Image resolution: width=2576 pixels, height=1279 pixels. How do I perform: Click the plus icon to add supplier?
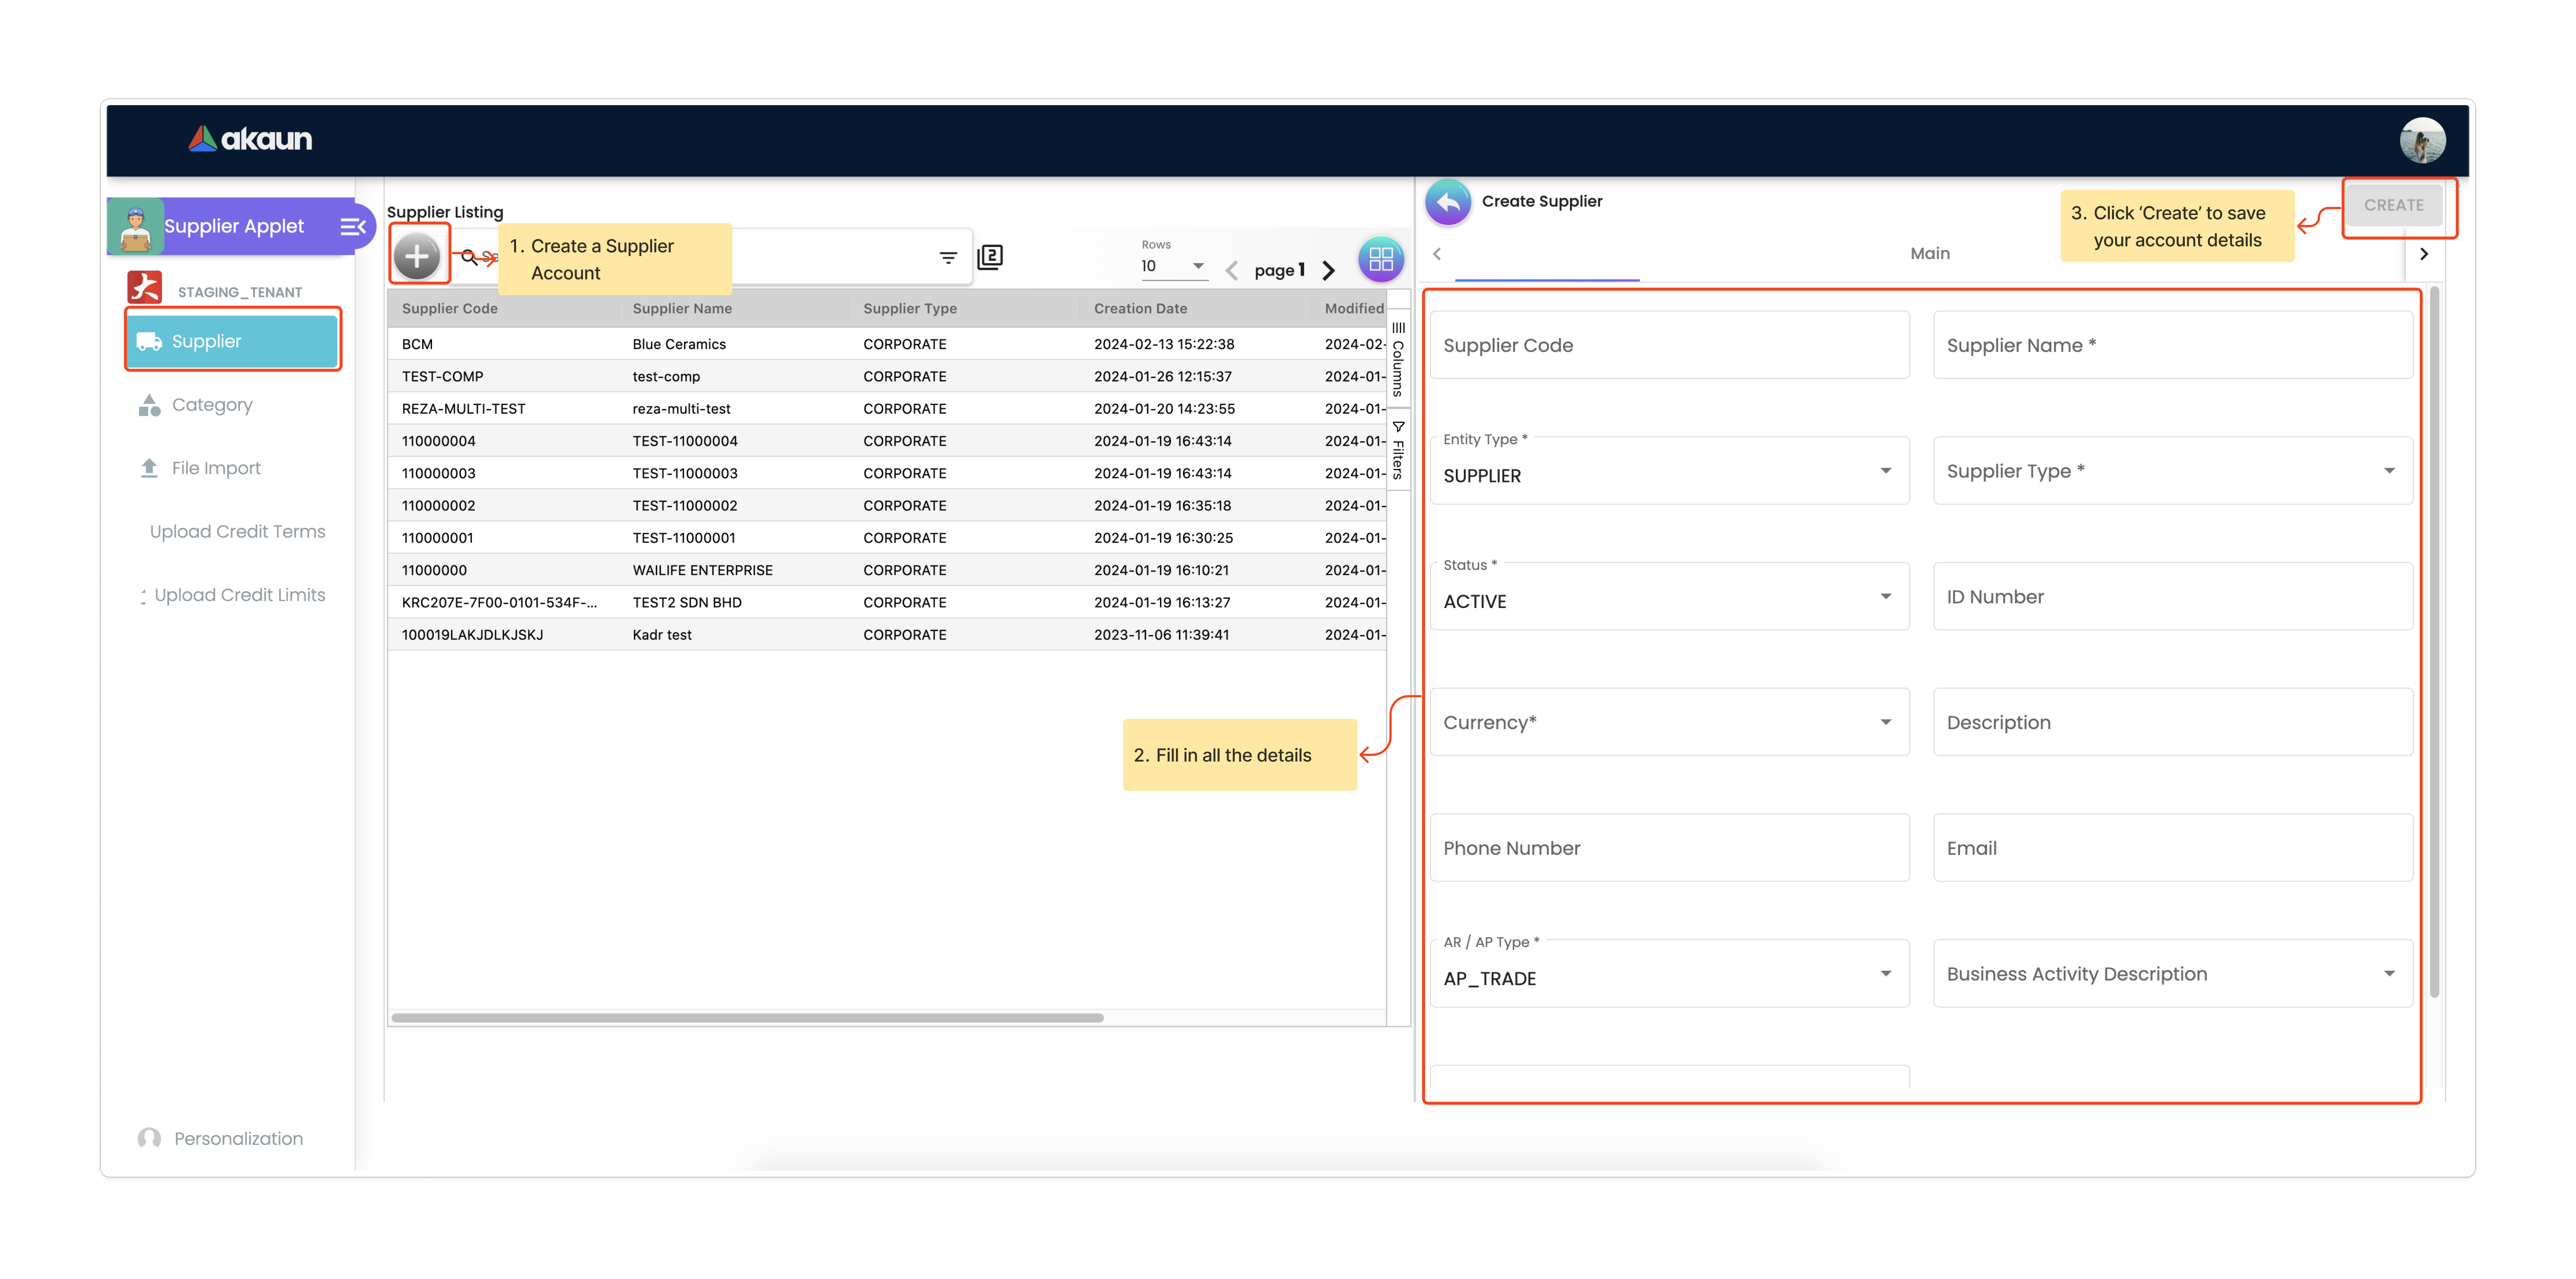[x=417, y=257]
